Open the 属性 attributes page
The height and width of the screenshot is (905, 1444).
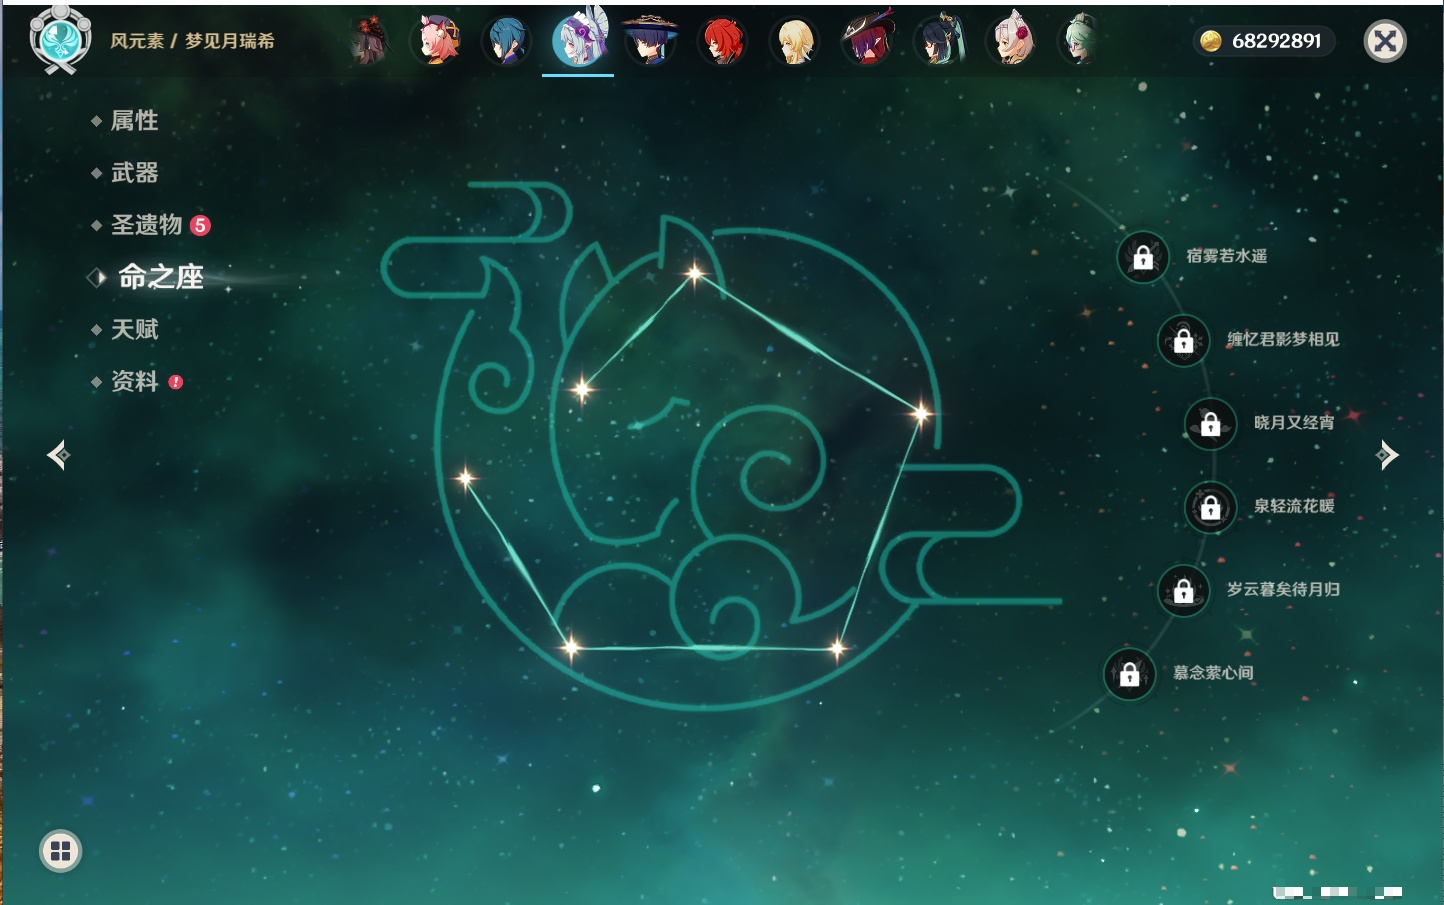134,121
